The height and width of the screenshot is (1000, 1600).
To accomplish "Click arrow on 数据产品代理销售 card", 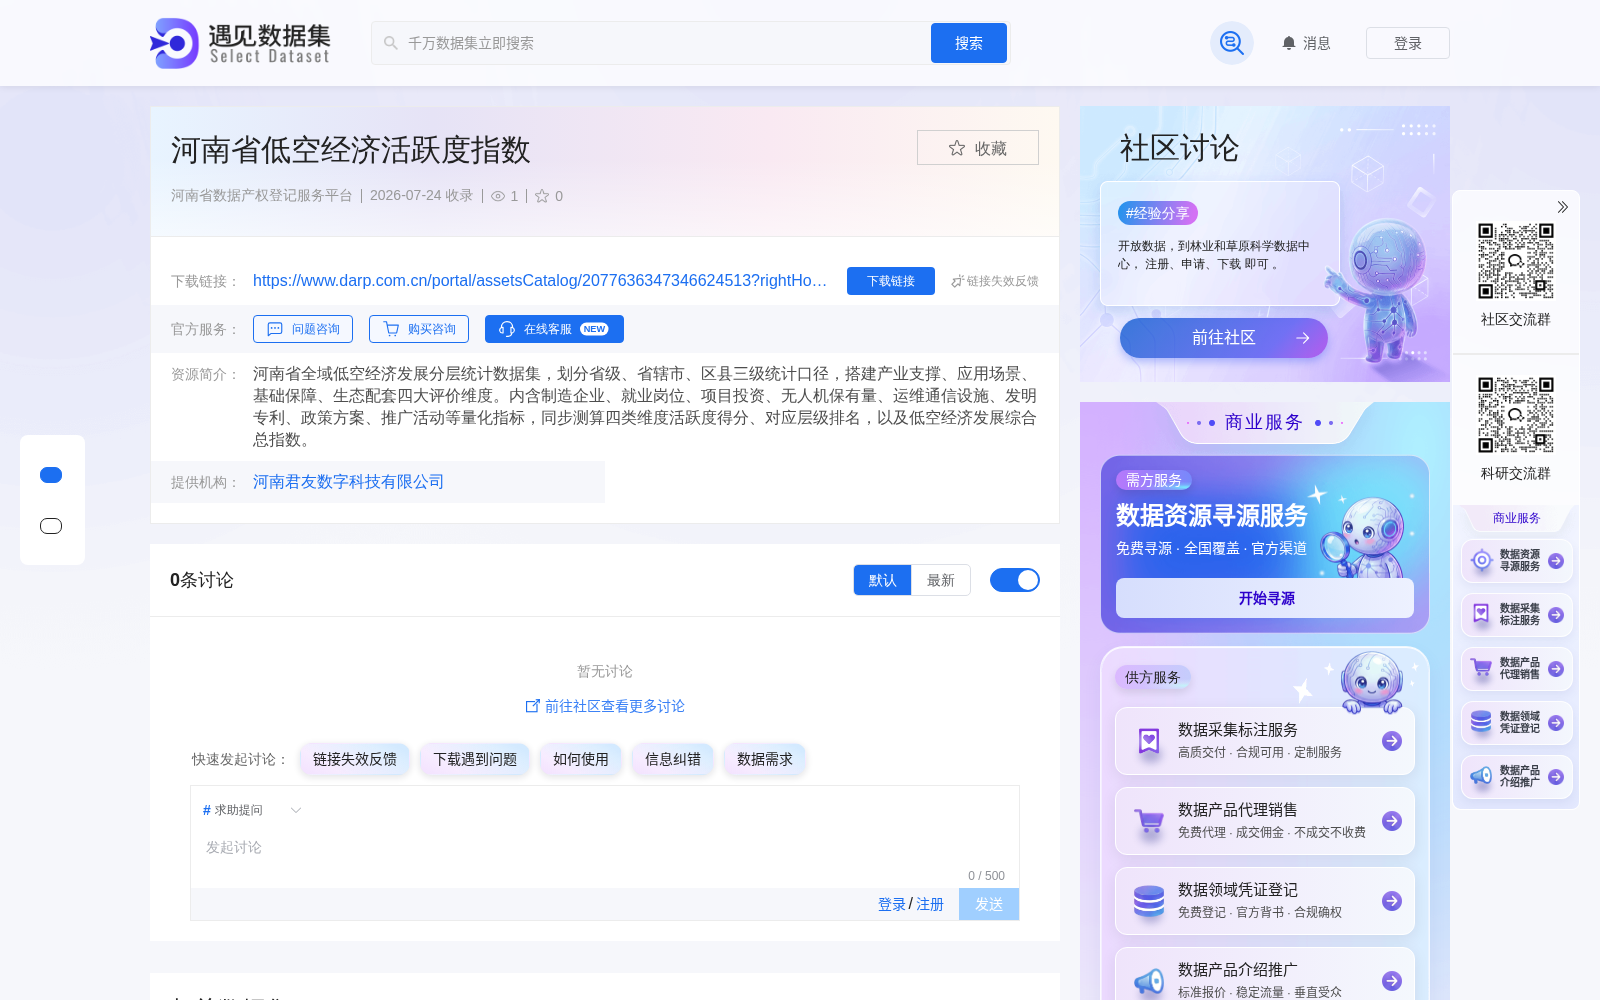I will [1392, 821].
